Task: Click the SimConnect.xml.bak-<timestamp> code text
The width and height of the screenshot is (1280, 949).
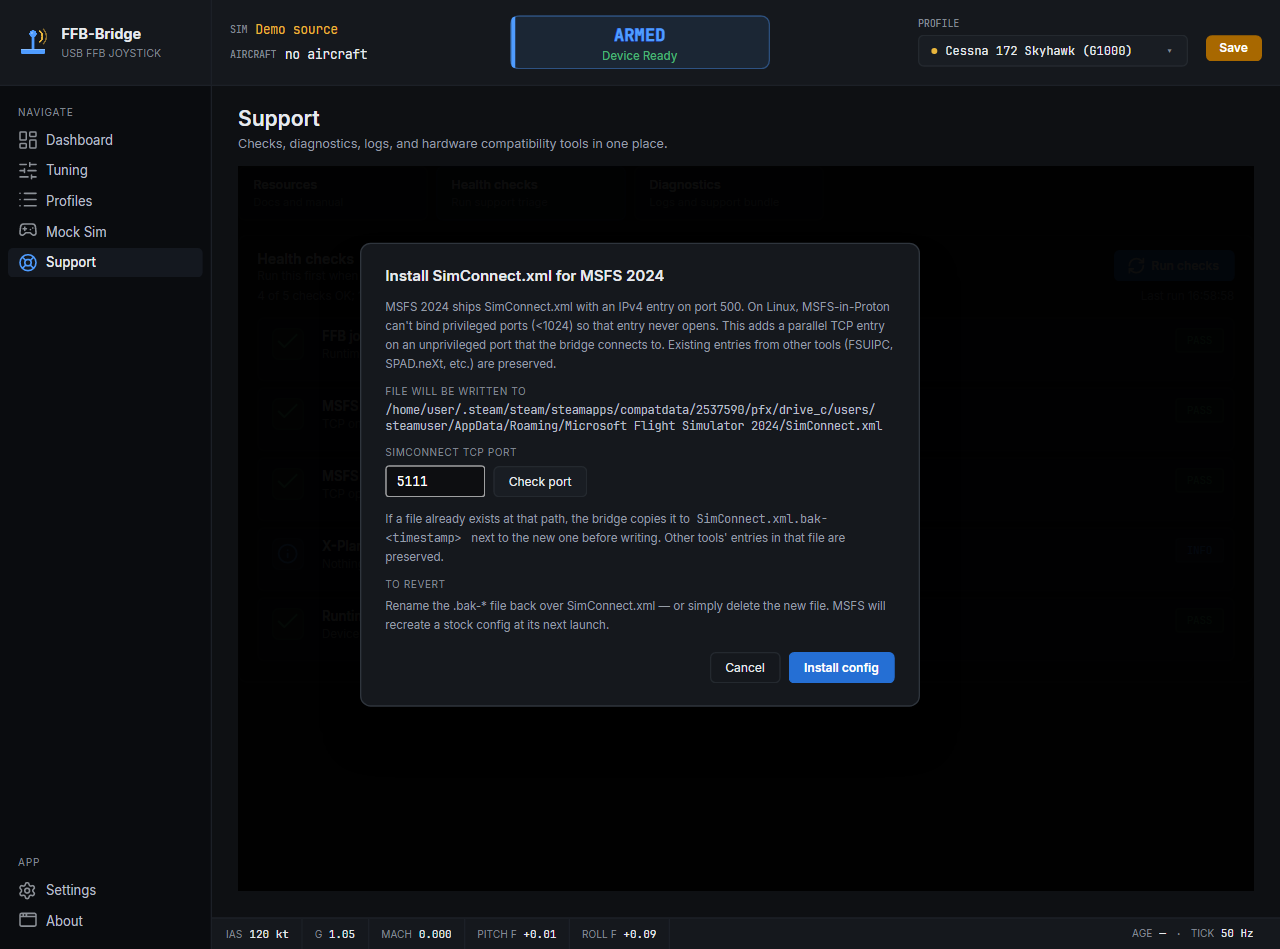Action: point(606,528)
